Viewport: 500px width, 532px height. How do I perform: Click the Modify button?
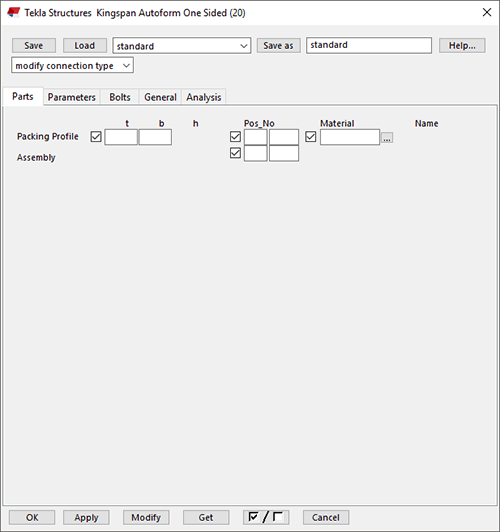point(146,517)
